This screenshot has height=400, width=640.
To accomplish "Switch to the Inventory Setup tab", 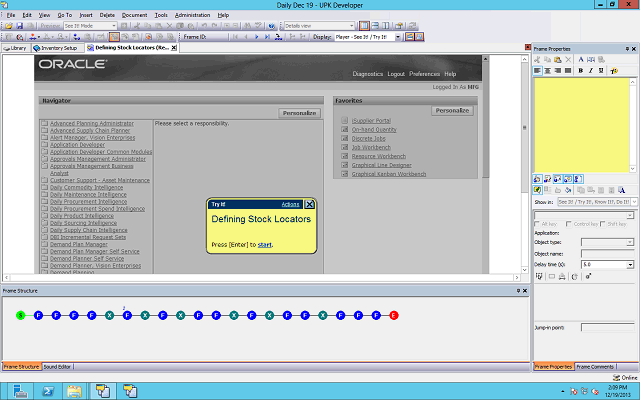I will click(56, 48).
